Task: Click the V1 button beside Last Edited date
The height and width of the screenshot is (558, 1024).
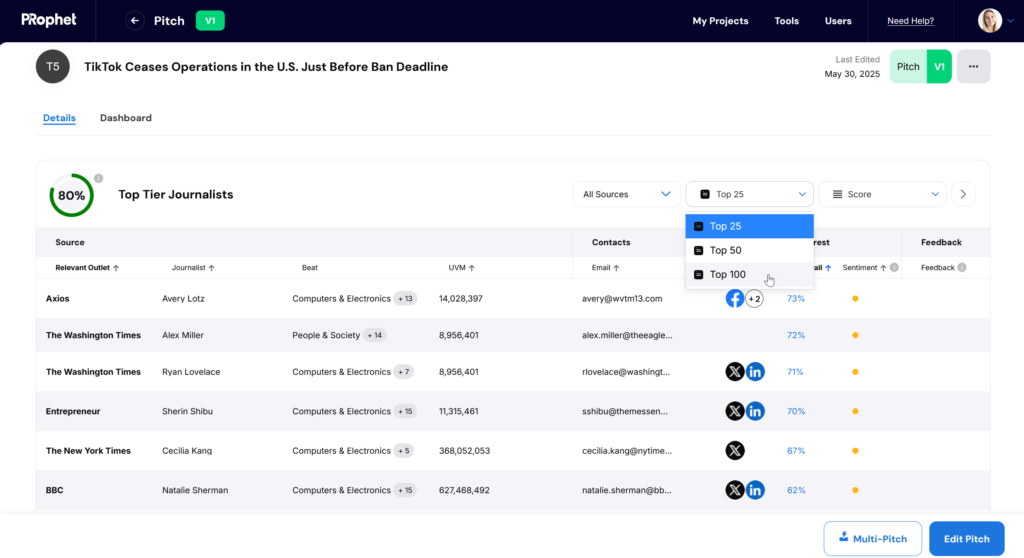Action: click(939, 67)
